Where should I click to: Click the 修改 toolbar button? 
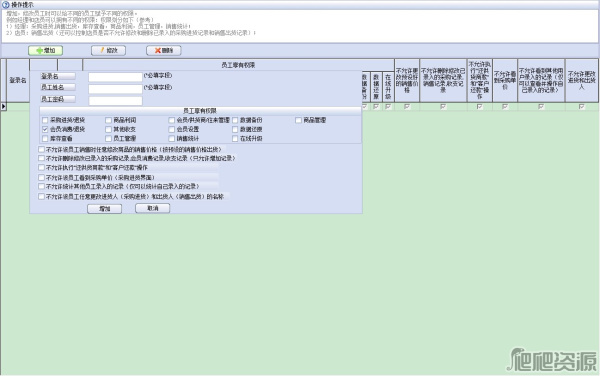(x=108, y=50)
